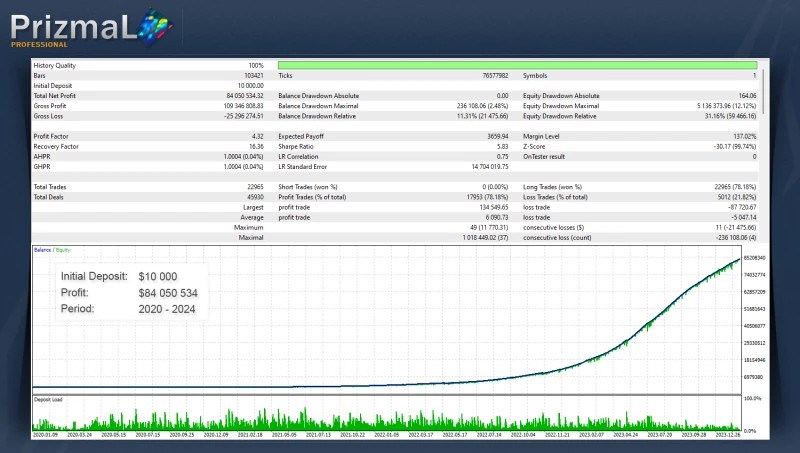The image size is (800, 453).
Task: Click the 2023.12.28 date on the timeline
Action: pos(727,436)
